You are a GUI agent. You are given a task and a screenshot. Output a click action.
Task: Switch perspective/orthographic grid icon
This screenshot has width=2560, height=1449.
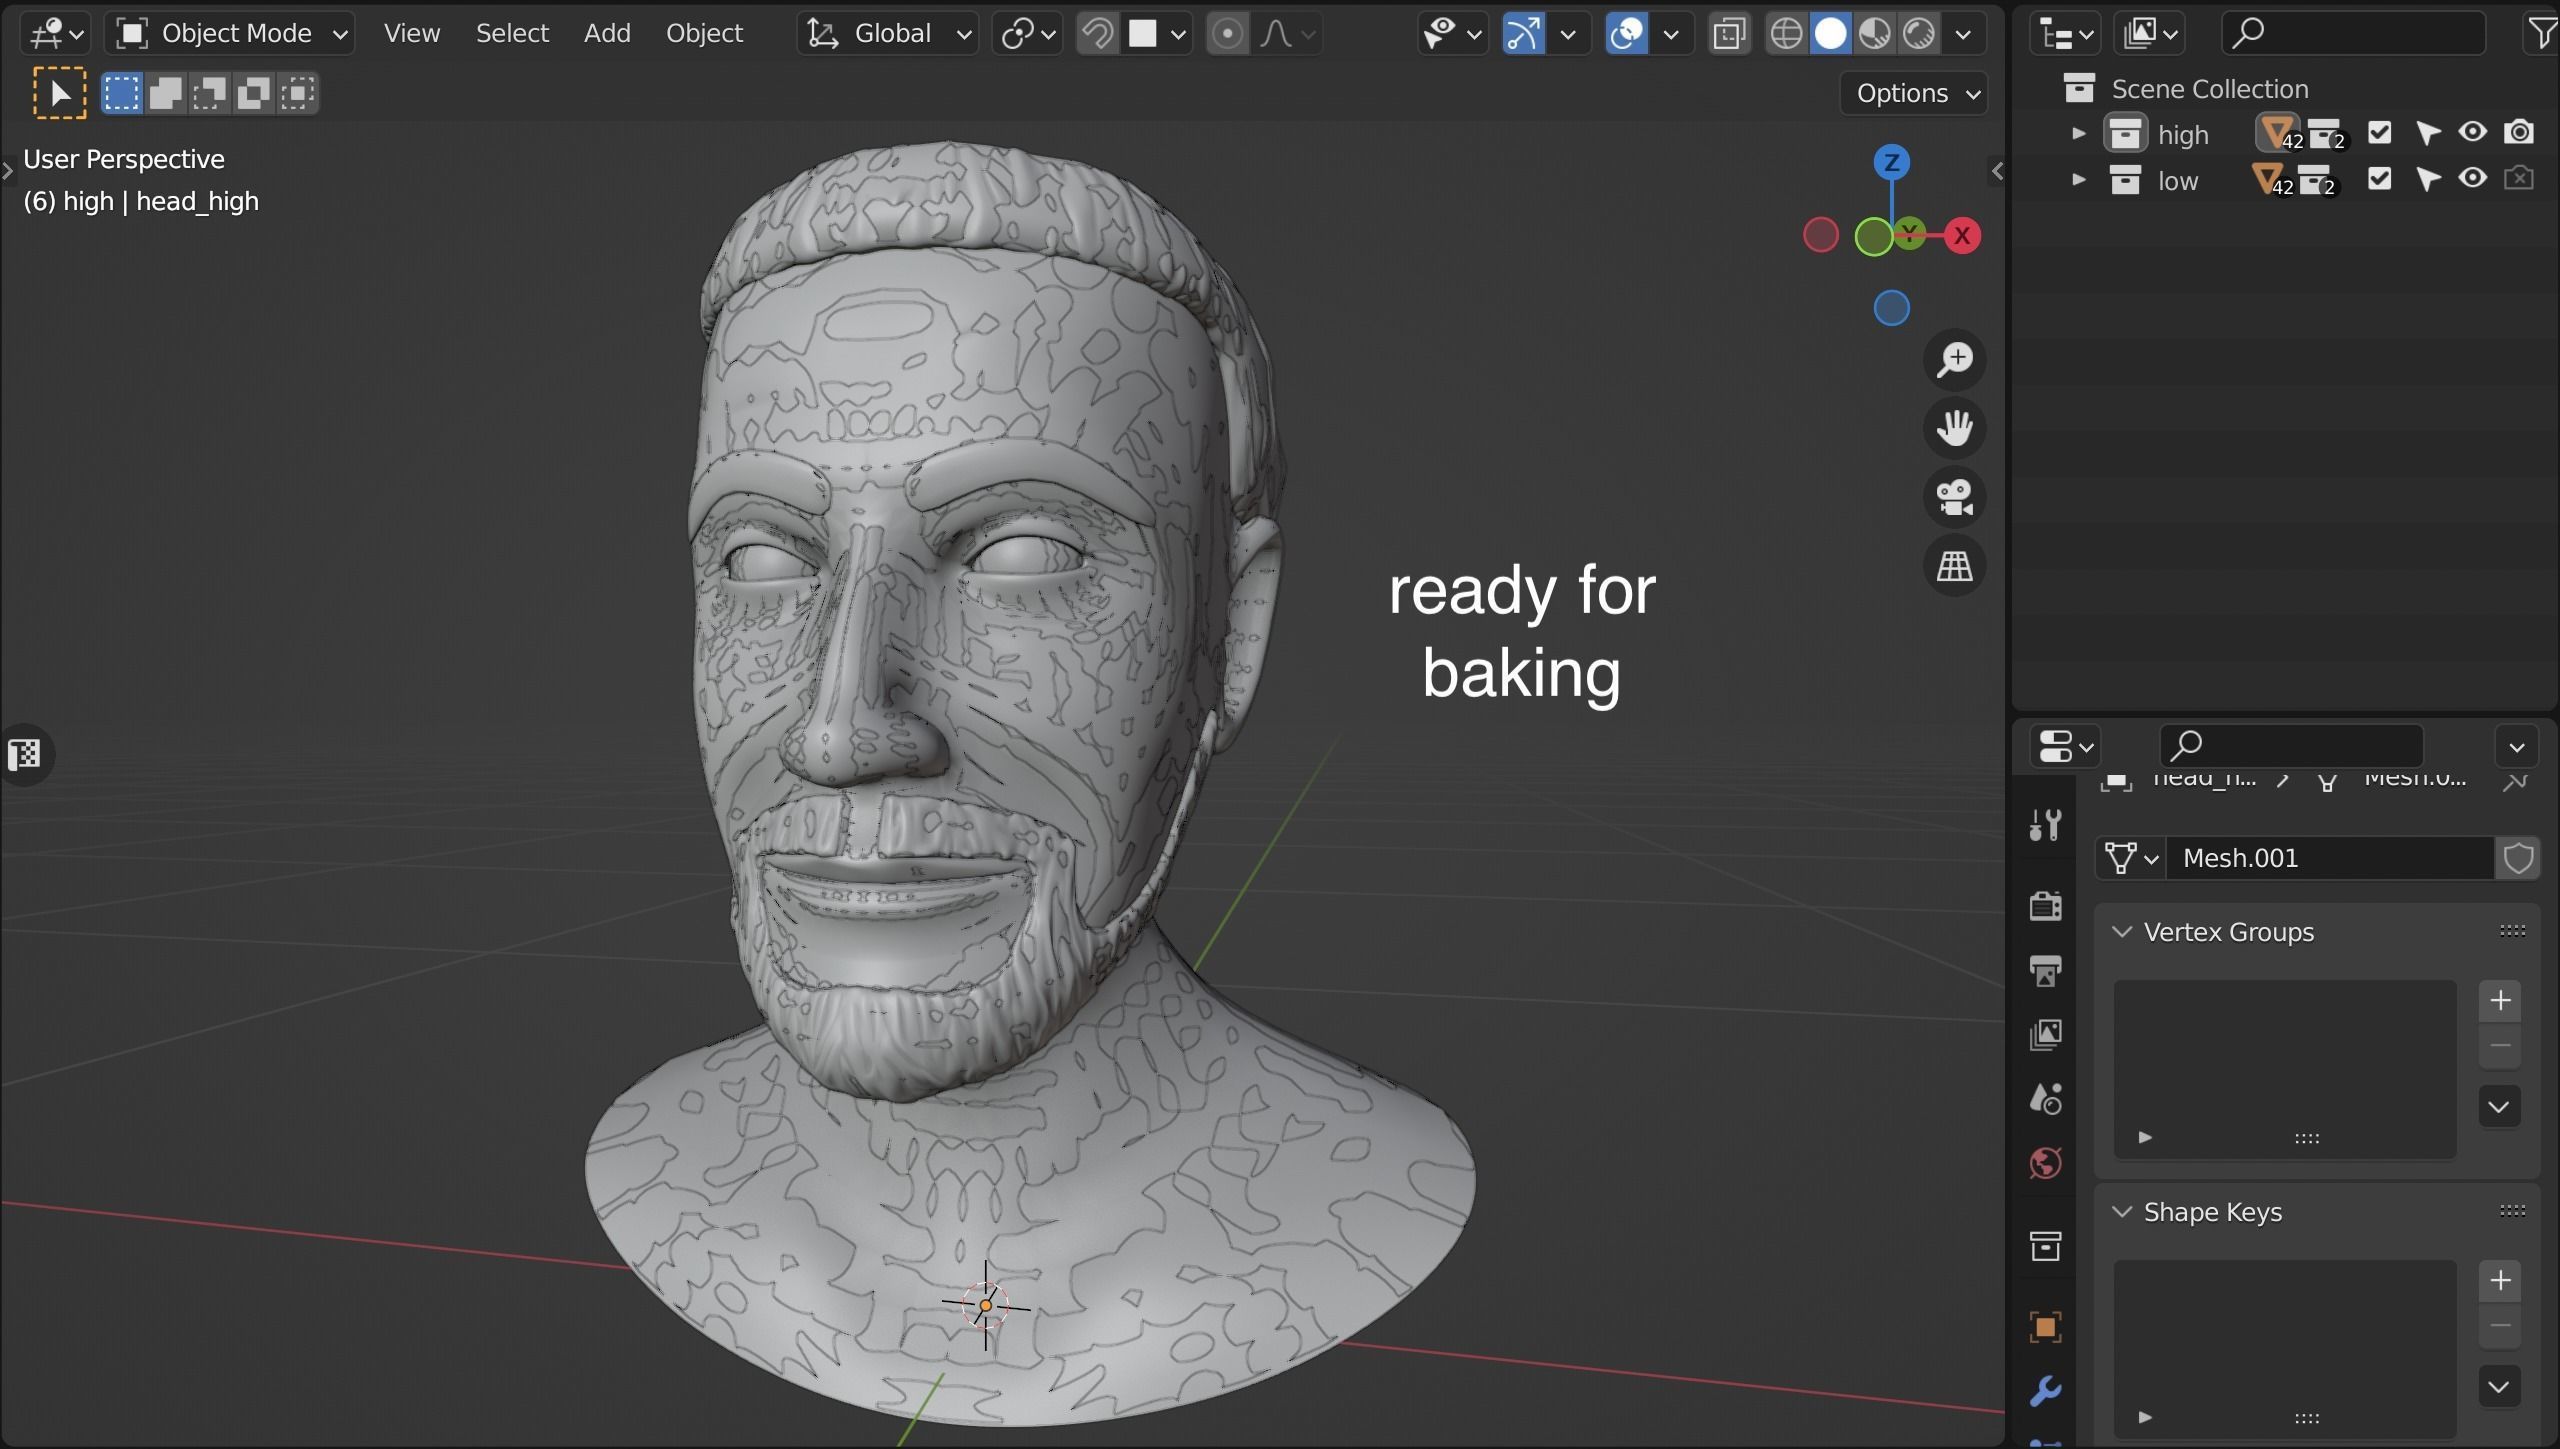[x=1955, y=567]
